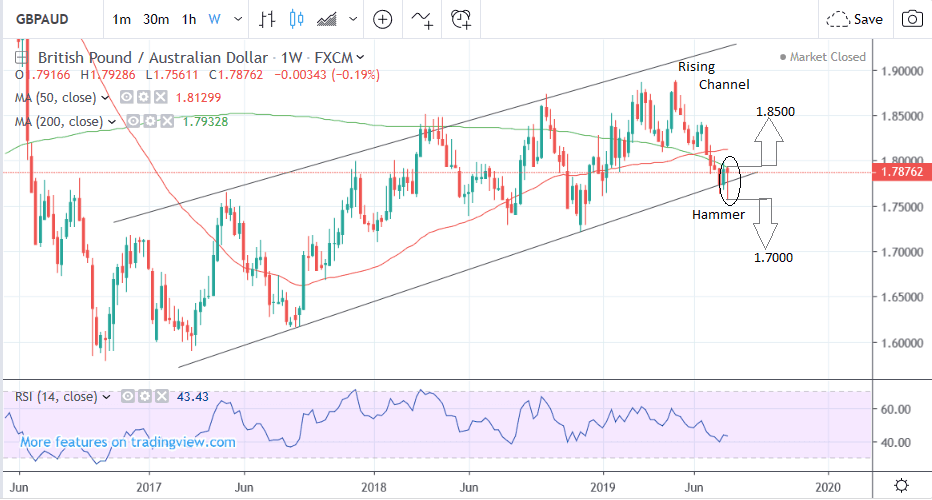This screenshot has height=500, width=932.
Task: Click the GBPAUD symbol search field
Action: [x=50, y=19]
